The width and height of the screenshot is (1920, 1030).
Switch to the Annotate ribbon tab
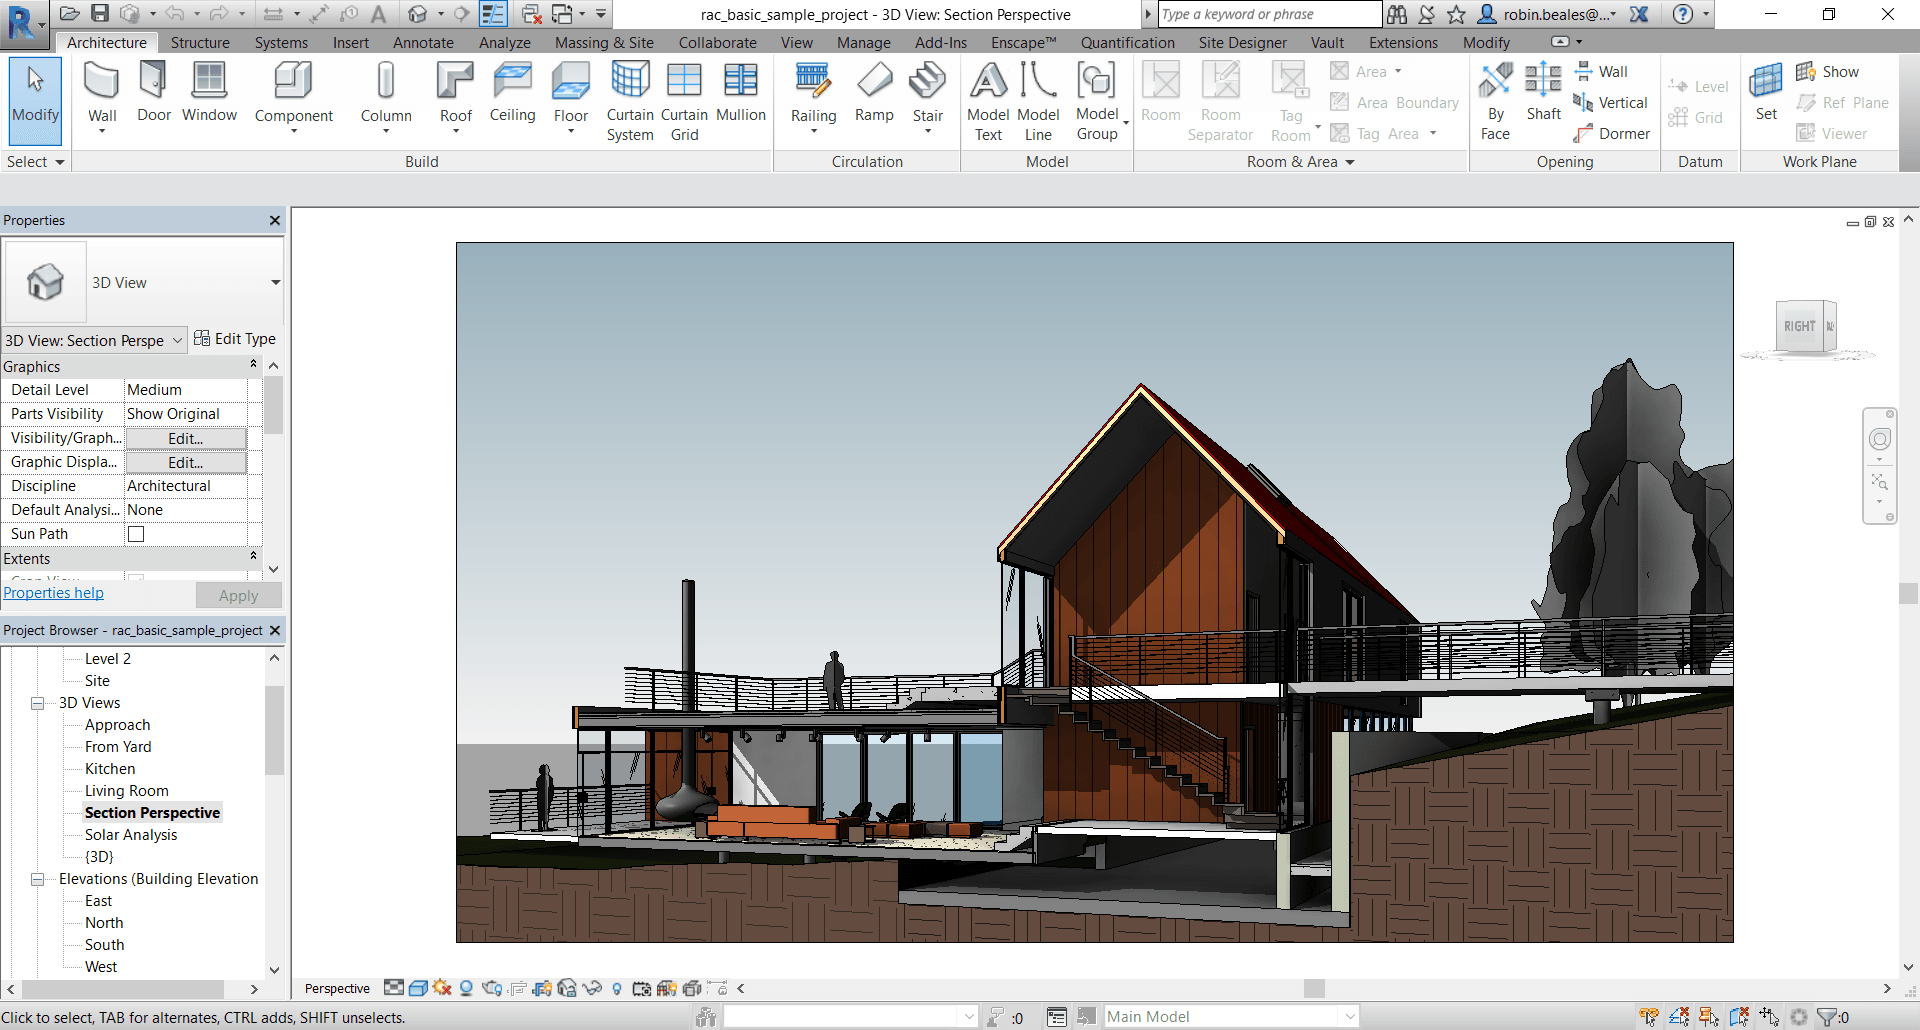(423, 42)
